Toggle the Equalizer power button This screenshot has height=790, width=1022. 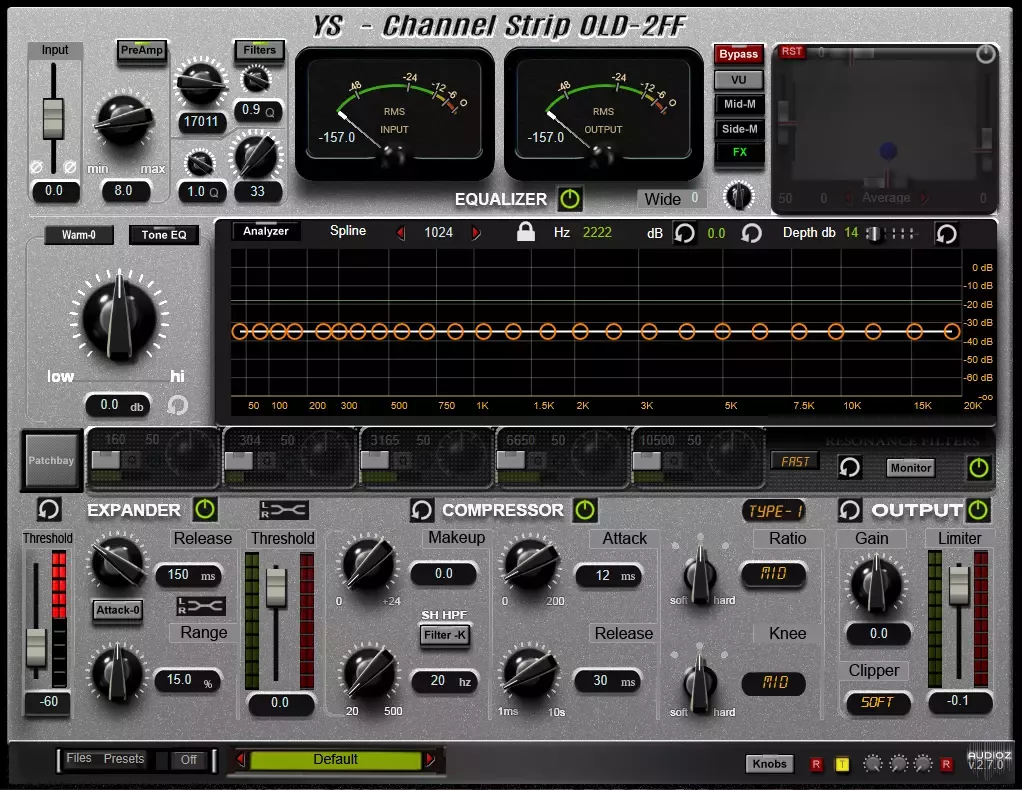[x=570, y=199]
